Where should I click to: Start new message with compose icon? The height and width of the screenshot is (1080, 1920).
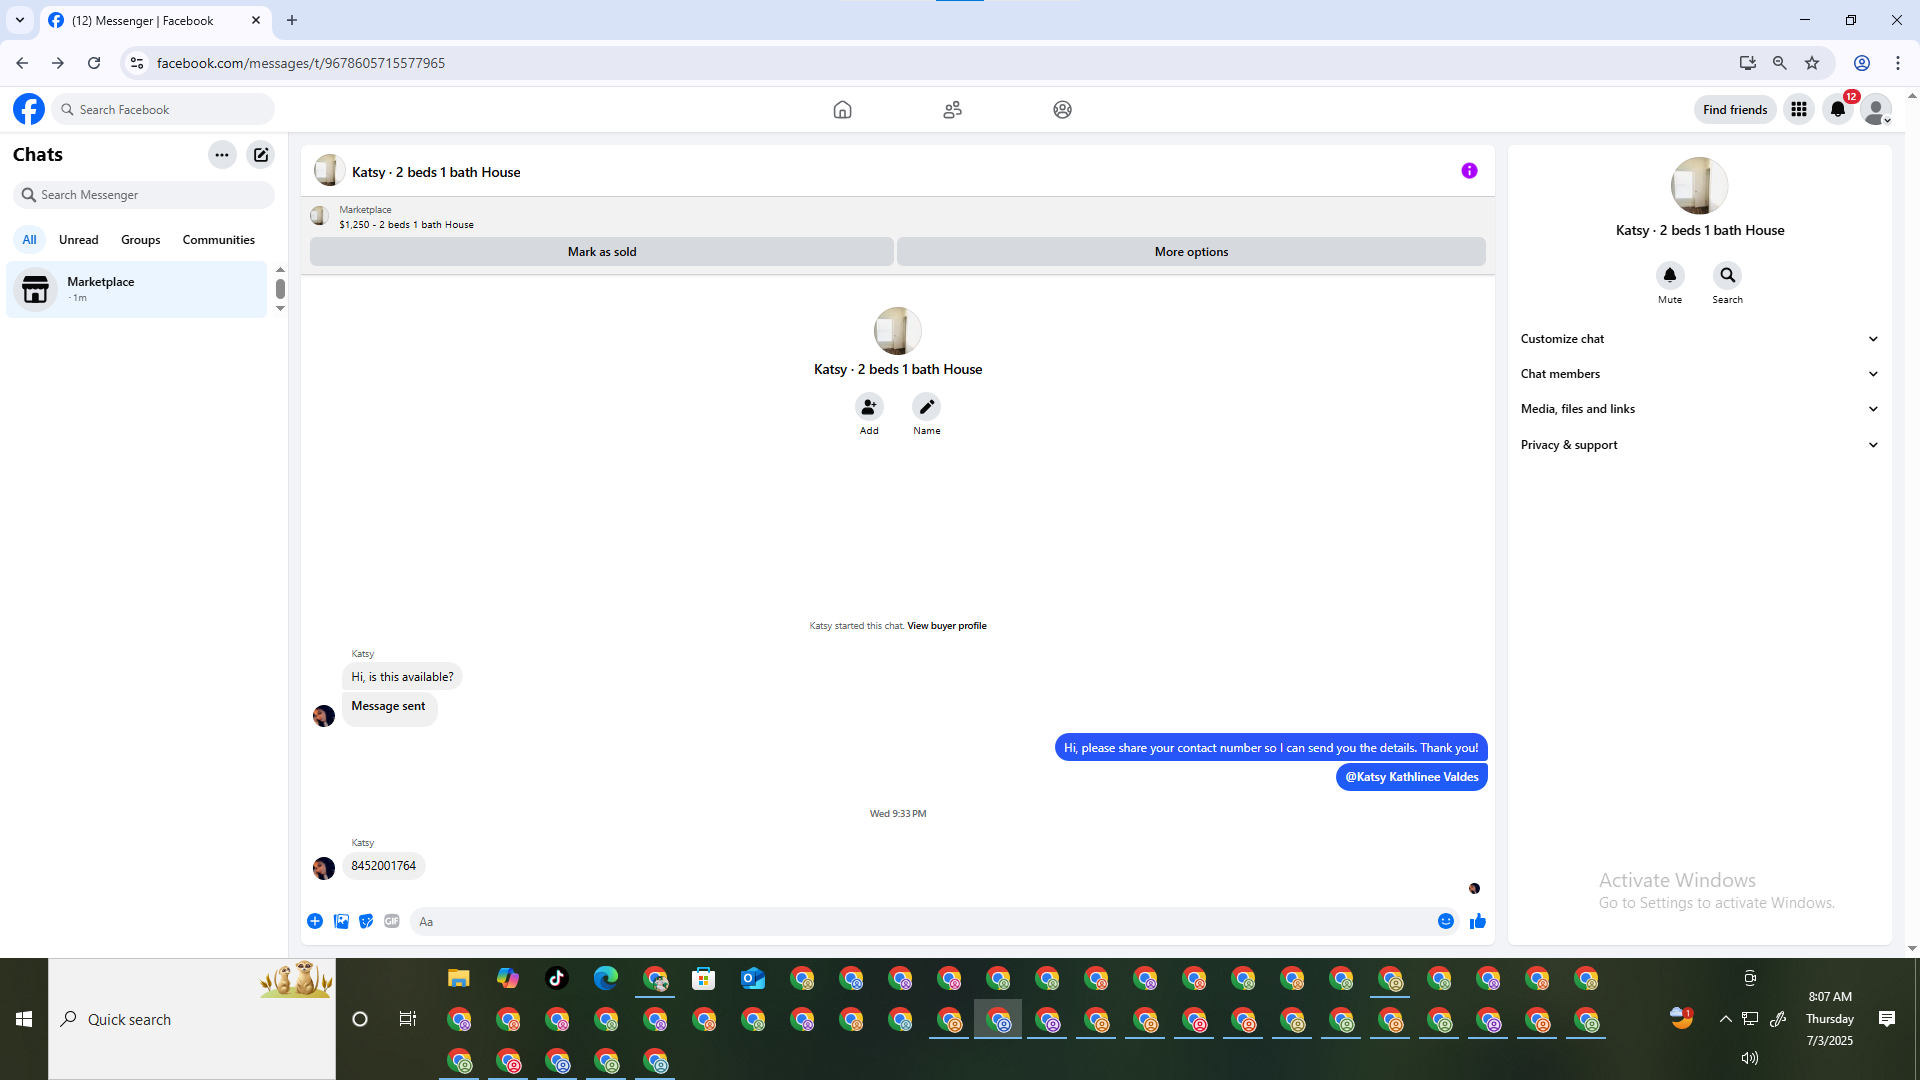pos(261,155)
